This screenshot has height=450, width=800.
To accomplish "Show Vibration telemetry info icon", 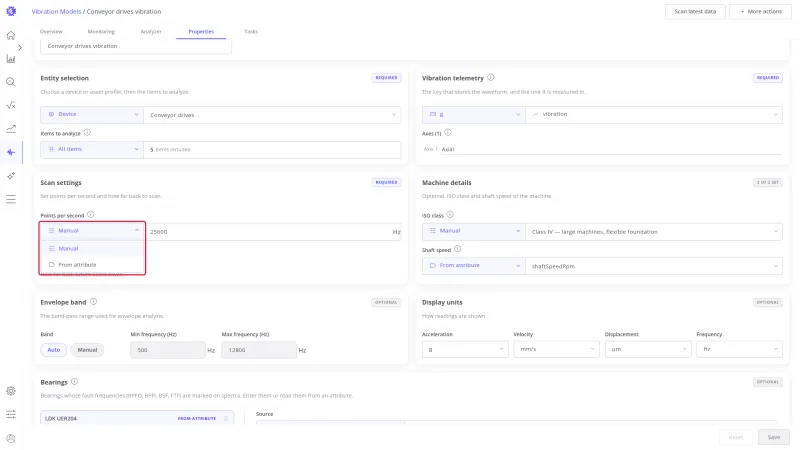I will (x=490, y=78).
